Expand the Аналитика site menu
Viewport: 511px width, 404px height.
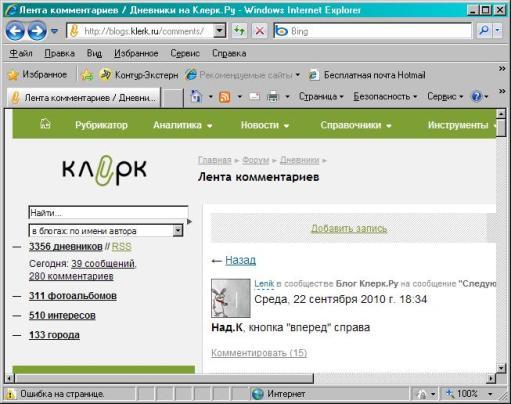pyautogui.click(x=182, y=125)
